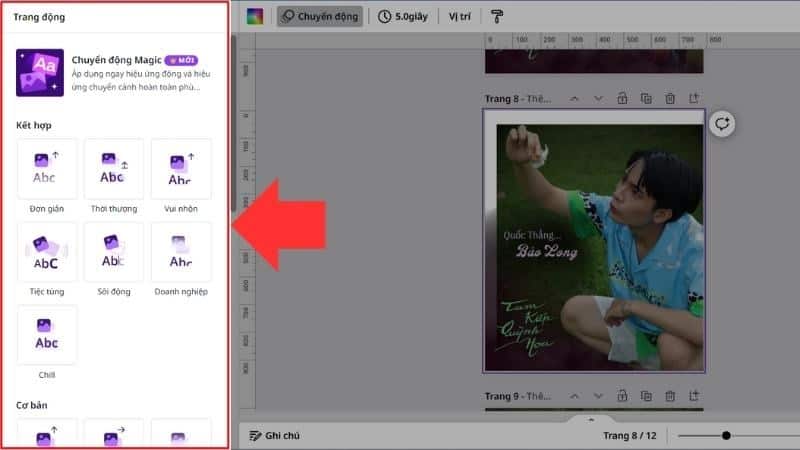The image size is (800, 450).
Task: Apply the Thời thượng page animation
Action: (x=113, y=168)
